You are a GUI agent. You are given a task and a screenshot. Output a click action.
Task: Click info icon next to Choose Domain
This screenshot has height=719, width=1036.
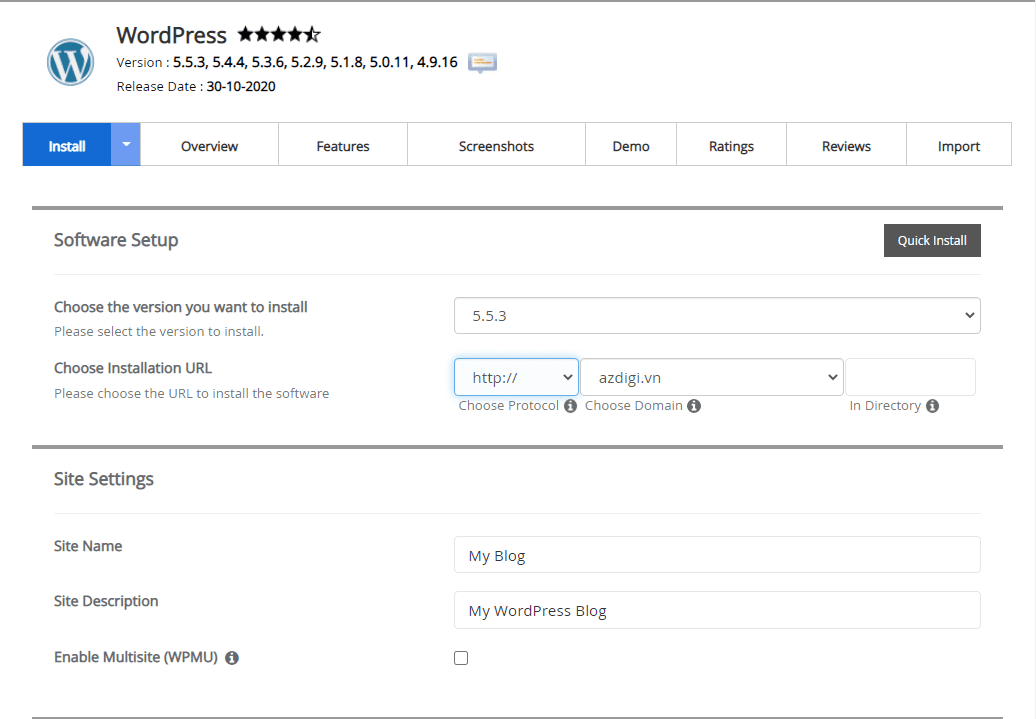point(694,406)
